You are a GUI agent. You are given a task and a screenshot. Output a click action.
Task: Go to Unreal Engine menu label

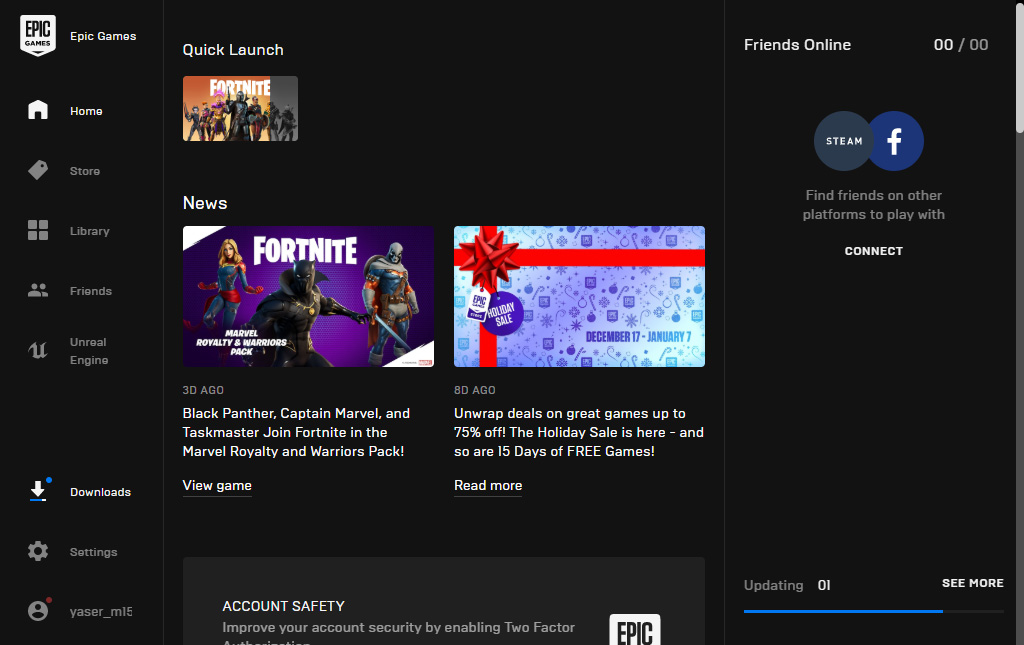pyautogui.click(x=89, y=351)
